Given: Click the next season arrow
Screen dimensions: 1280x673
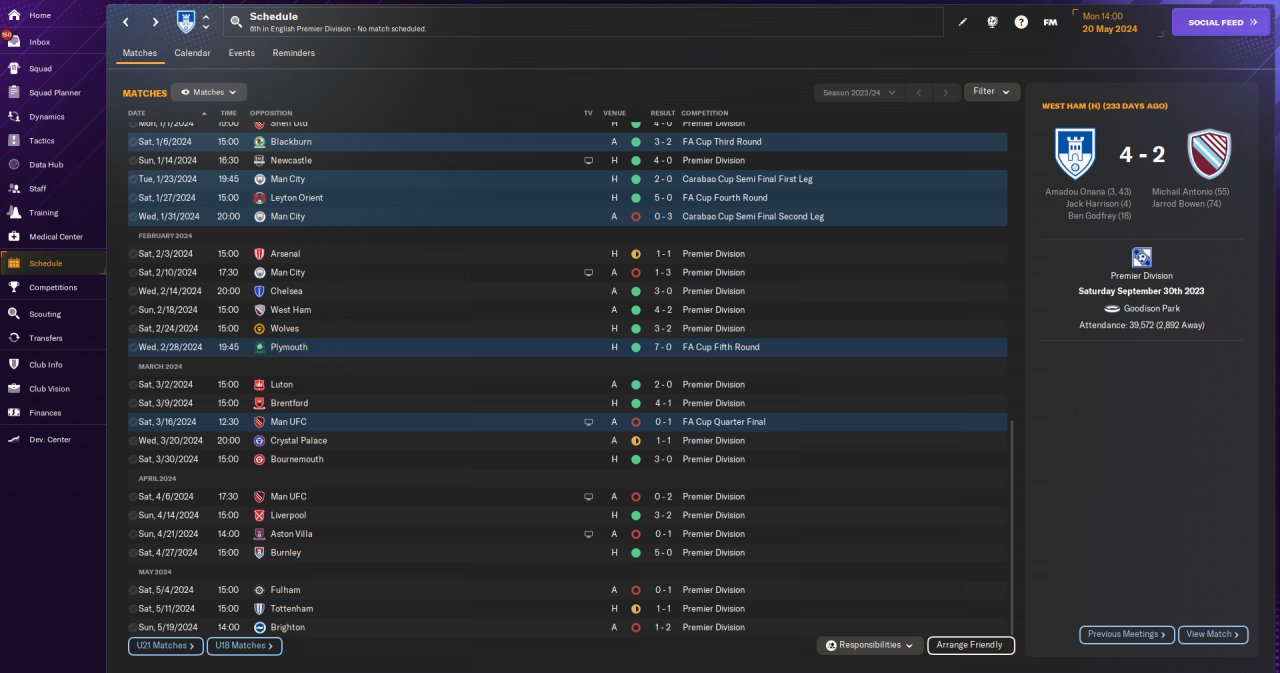Looking at the screenshot, I should coord(945,92).
